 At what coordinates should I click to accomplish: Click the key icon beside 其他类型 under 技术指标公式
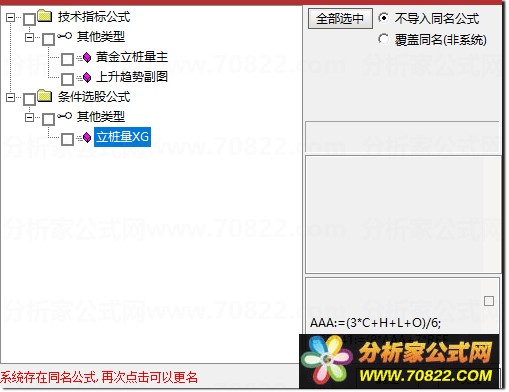coord(64,36)
